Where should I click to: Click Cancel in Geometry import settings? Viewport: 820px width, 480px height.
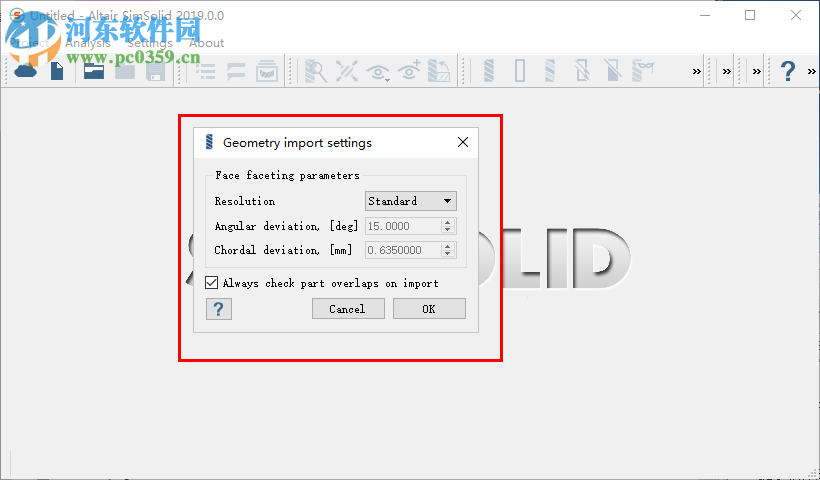(x=348, y=309)
